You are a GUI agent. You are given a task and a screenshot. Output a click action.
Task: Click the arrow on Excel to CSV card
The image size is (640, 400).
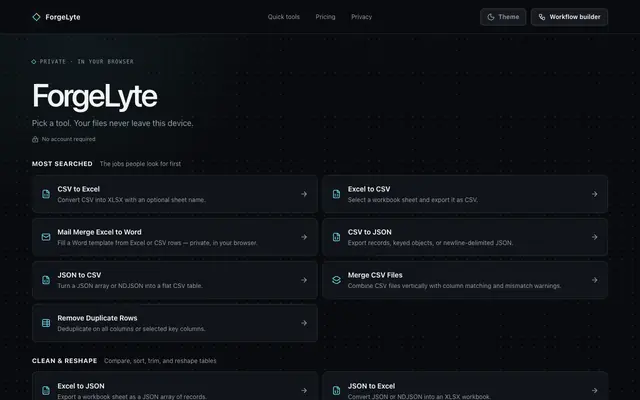point(594,194)
